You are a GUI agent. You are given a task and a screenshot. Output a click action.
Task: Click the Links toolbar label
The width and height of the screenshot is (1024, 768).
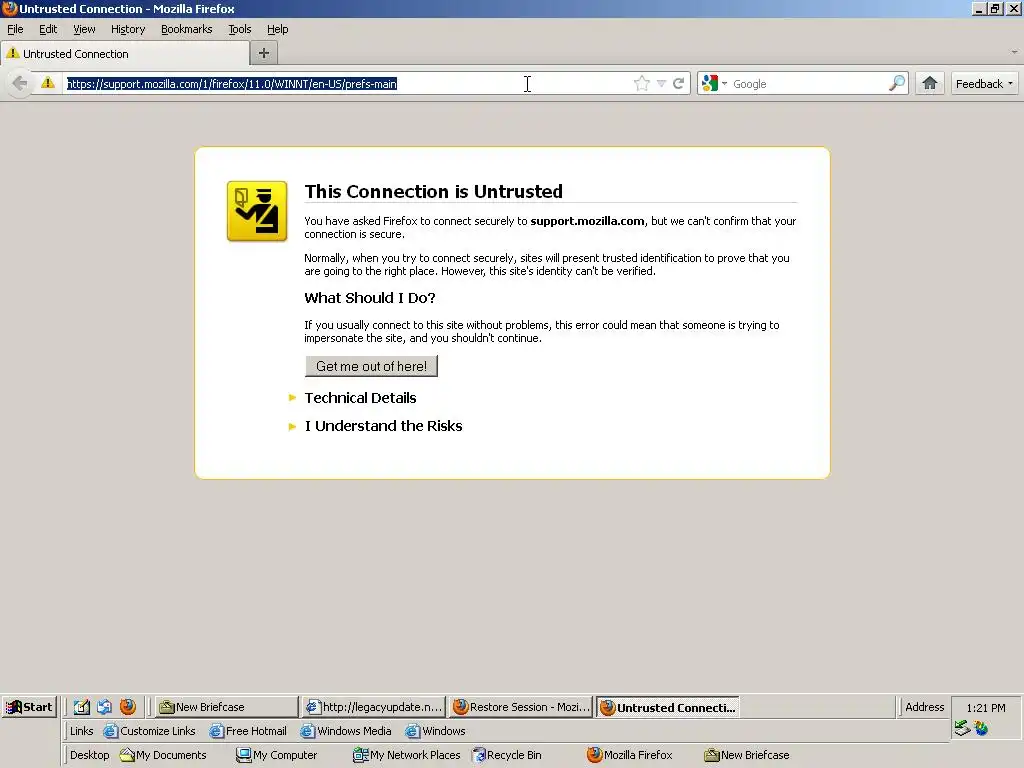pos(82,731)
